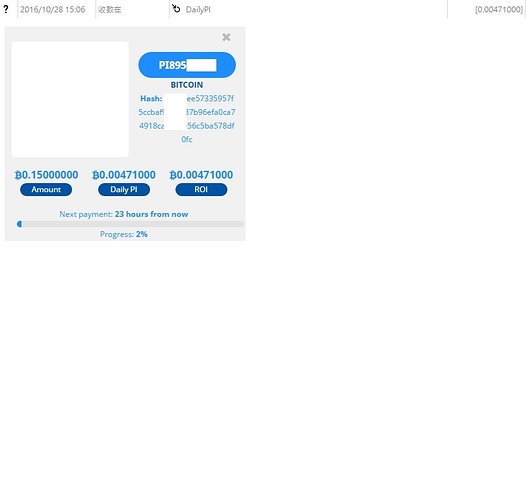
Task: Click the Daily PI button
Action: (124, 190)
